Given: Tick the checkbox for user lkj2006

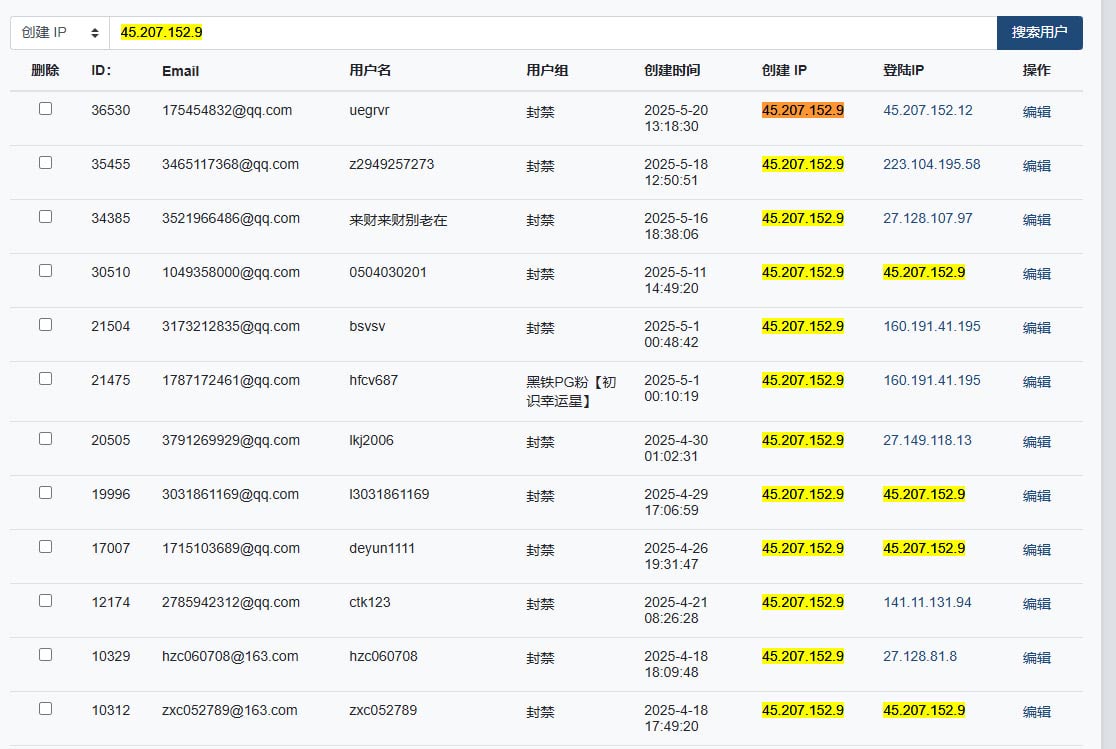Looking at the screenshot, I should click(x=46, y=439).
